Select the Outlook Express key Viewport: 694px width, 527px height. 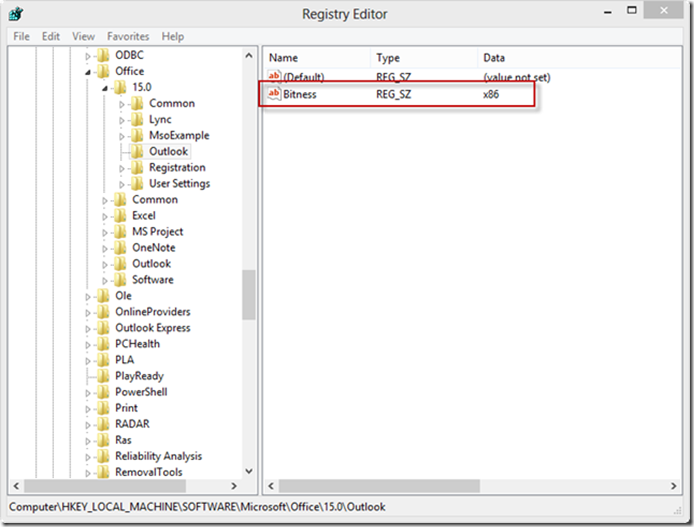click(153, 328)
